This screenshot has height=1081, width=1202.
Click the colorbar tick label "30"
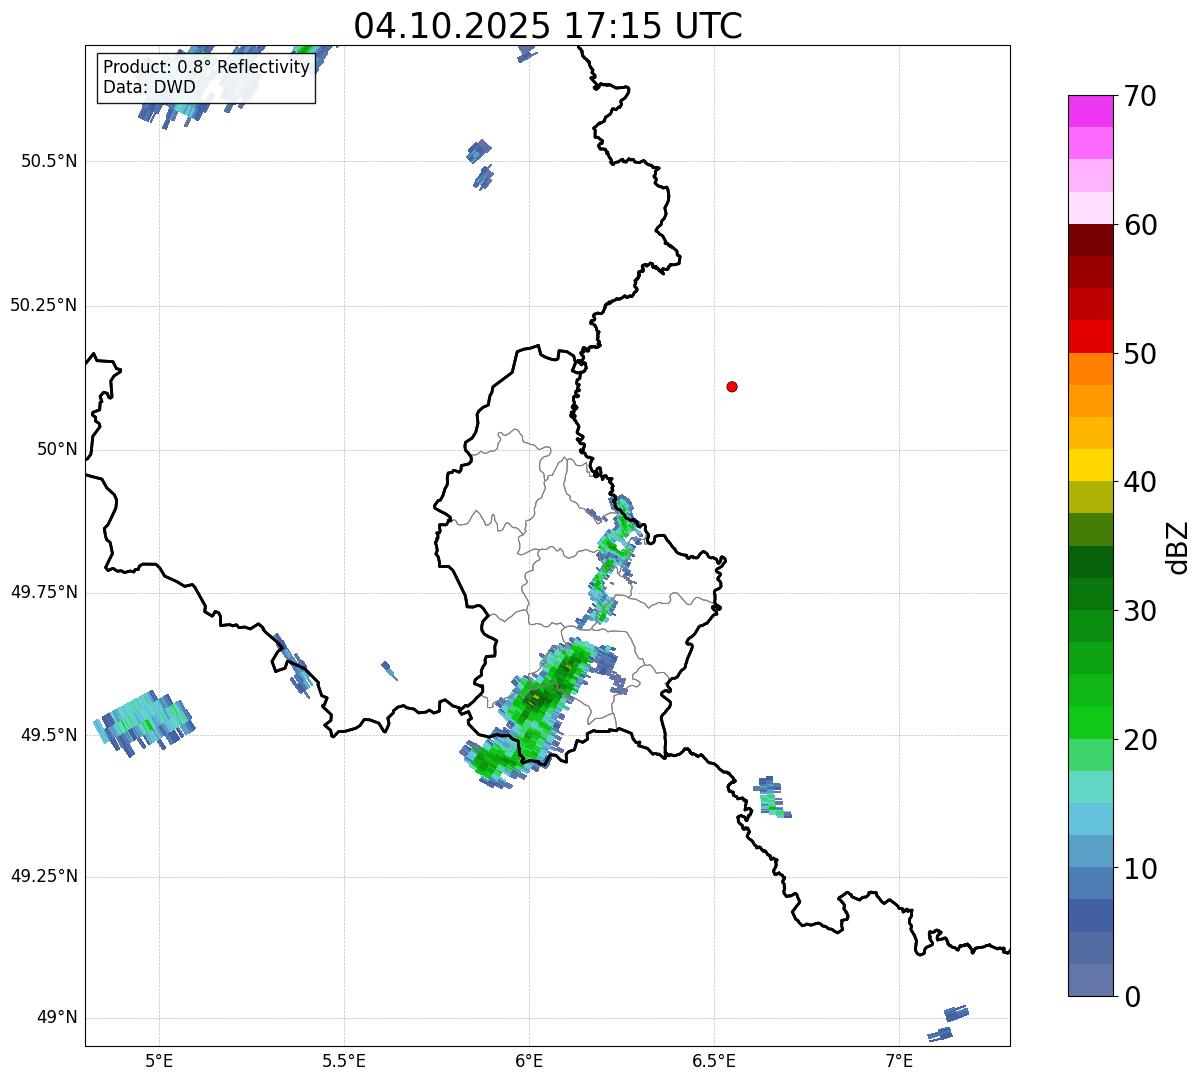1140,611
